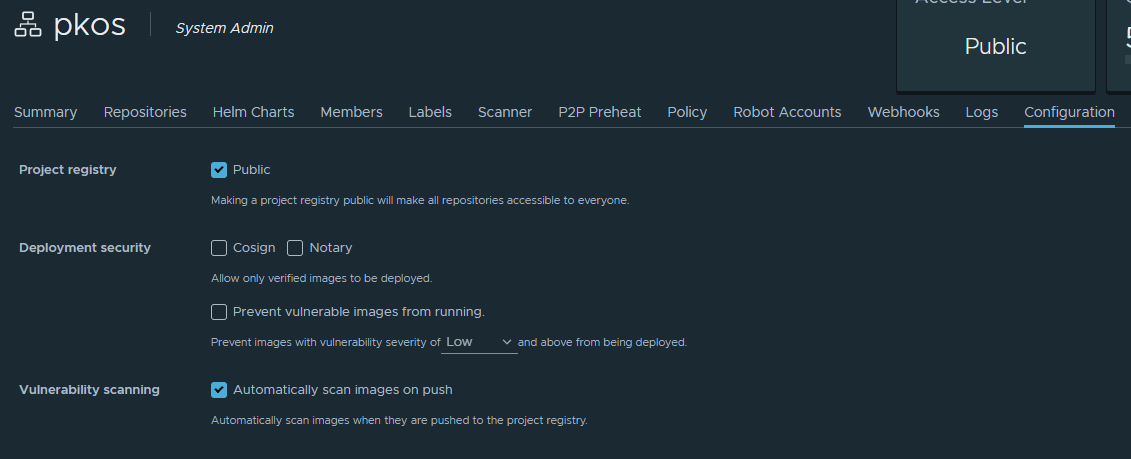Switch to the Scanner tab
The image size is (1131, 459).
[x=505, y=112]
